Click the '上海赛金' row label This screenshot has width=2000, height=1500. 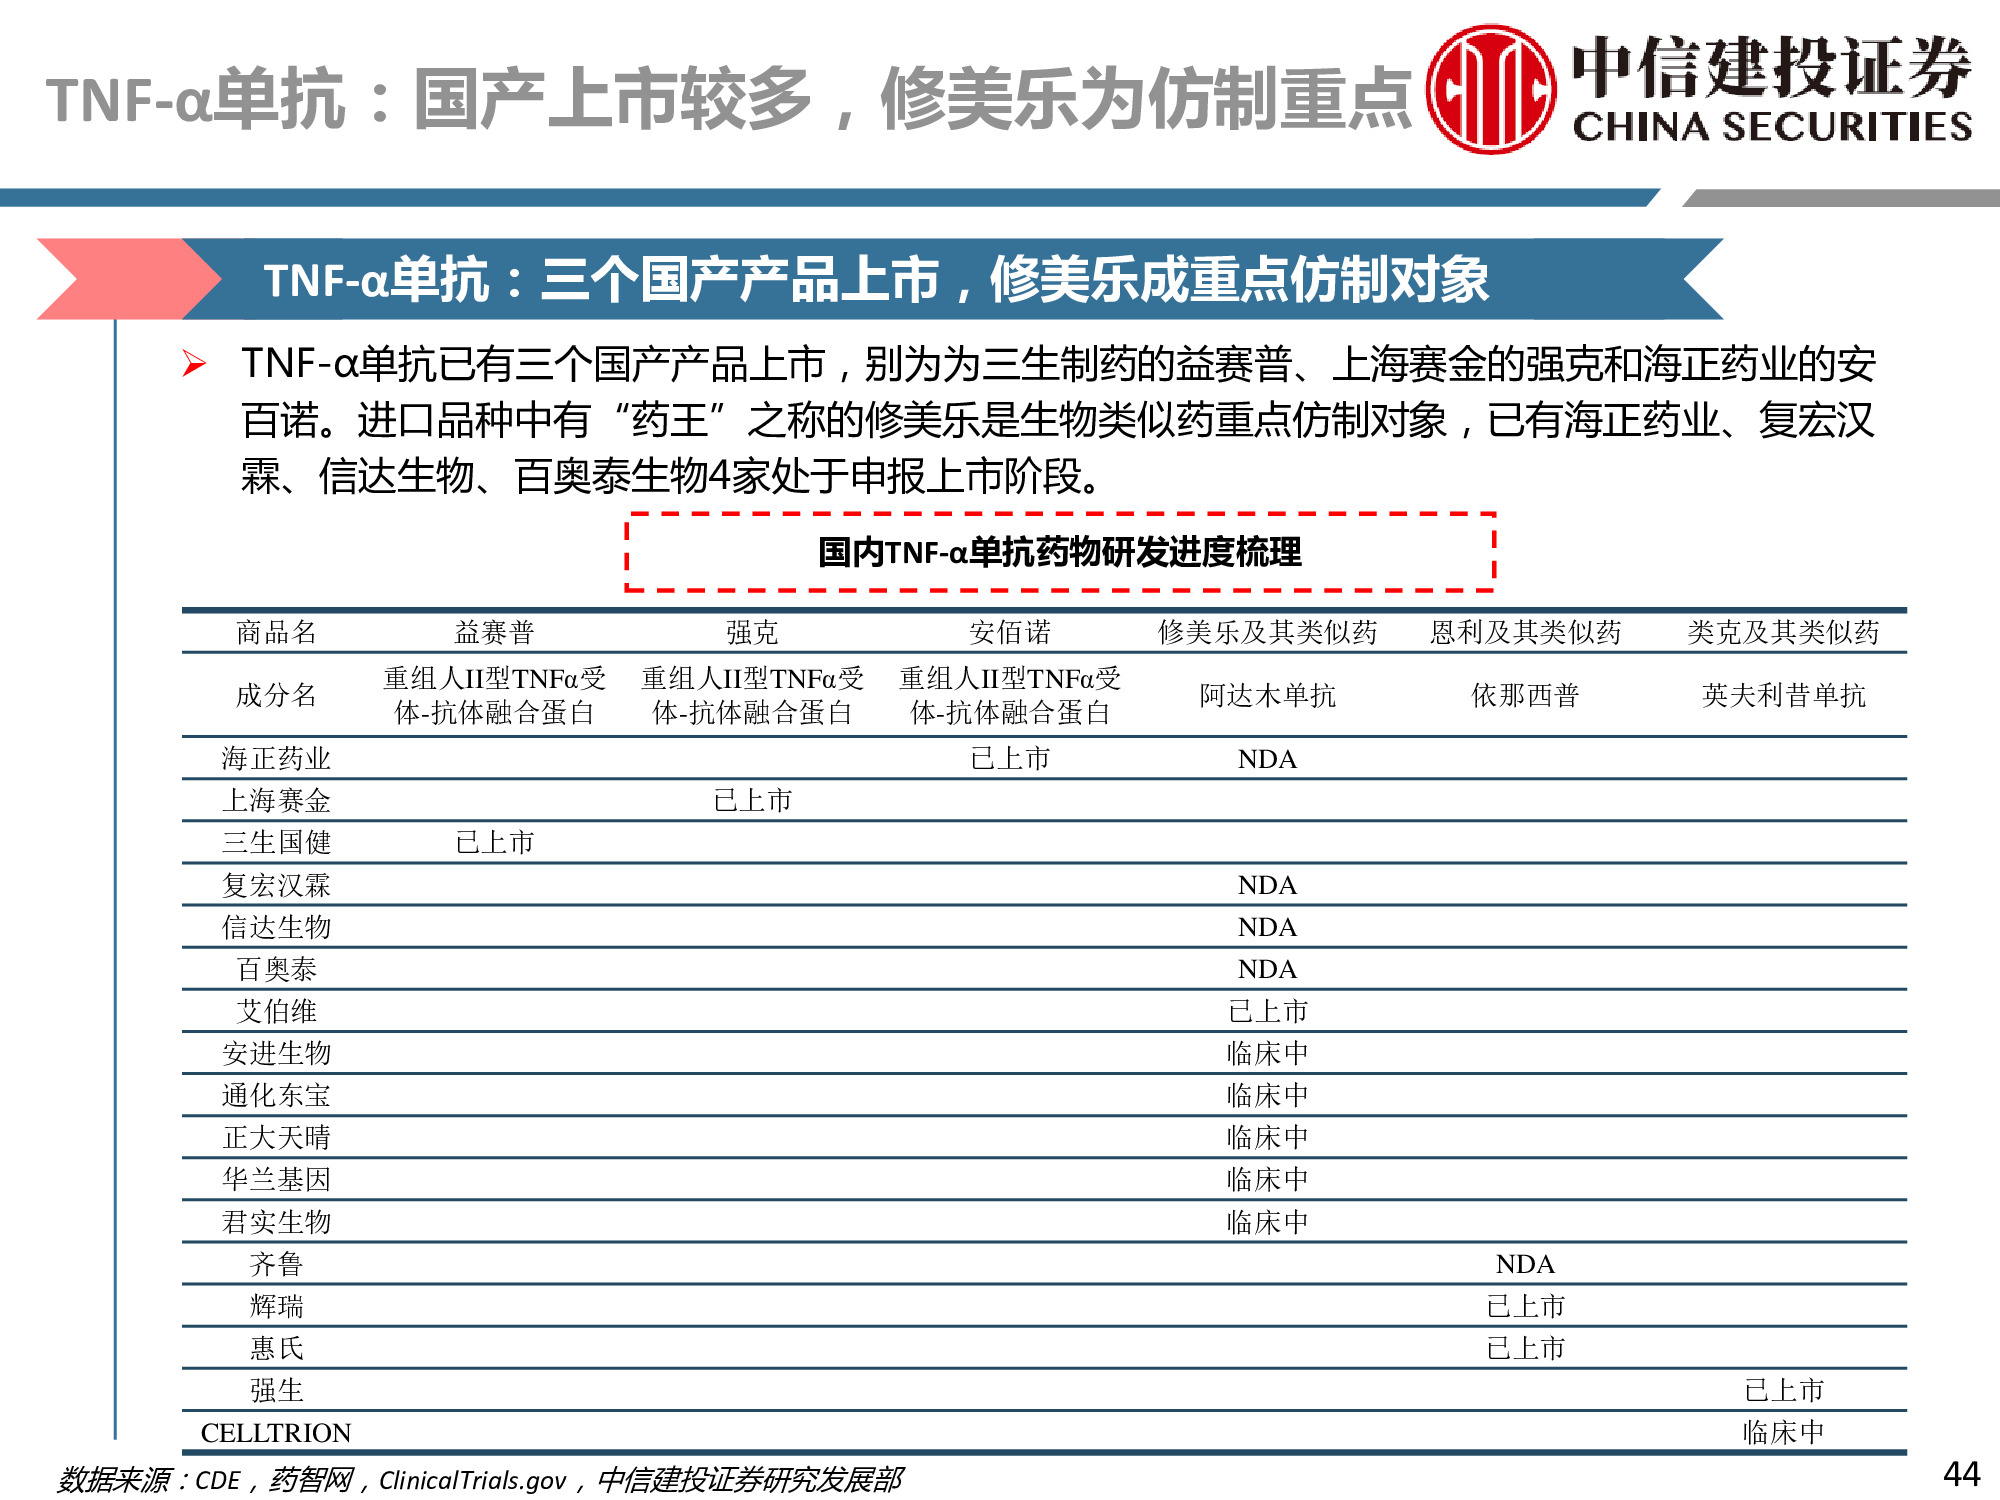coord(276,800)
